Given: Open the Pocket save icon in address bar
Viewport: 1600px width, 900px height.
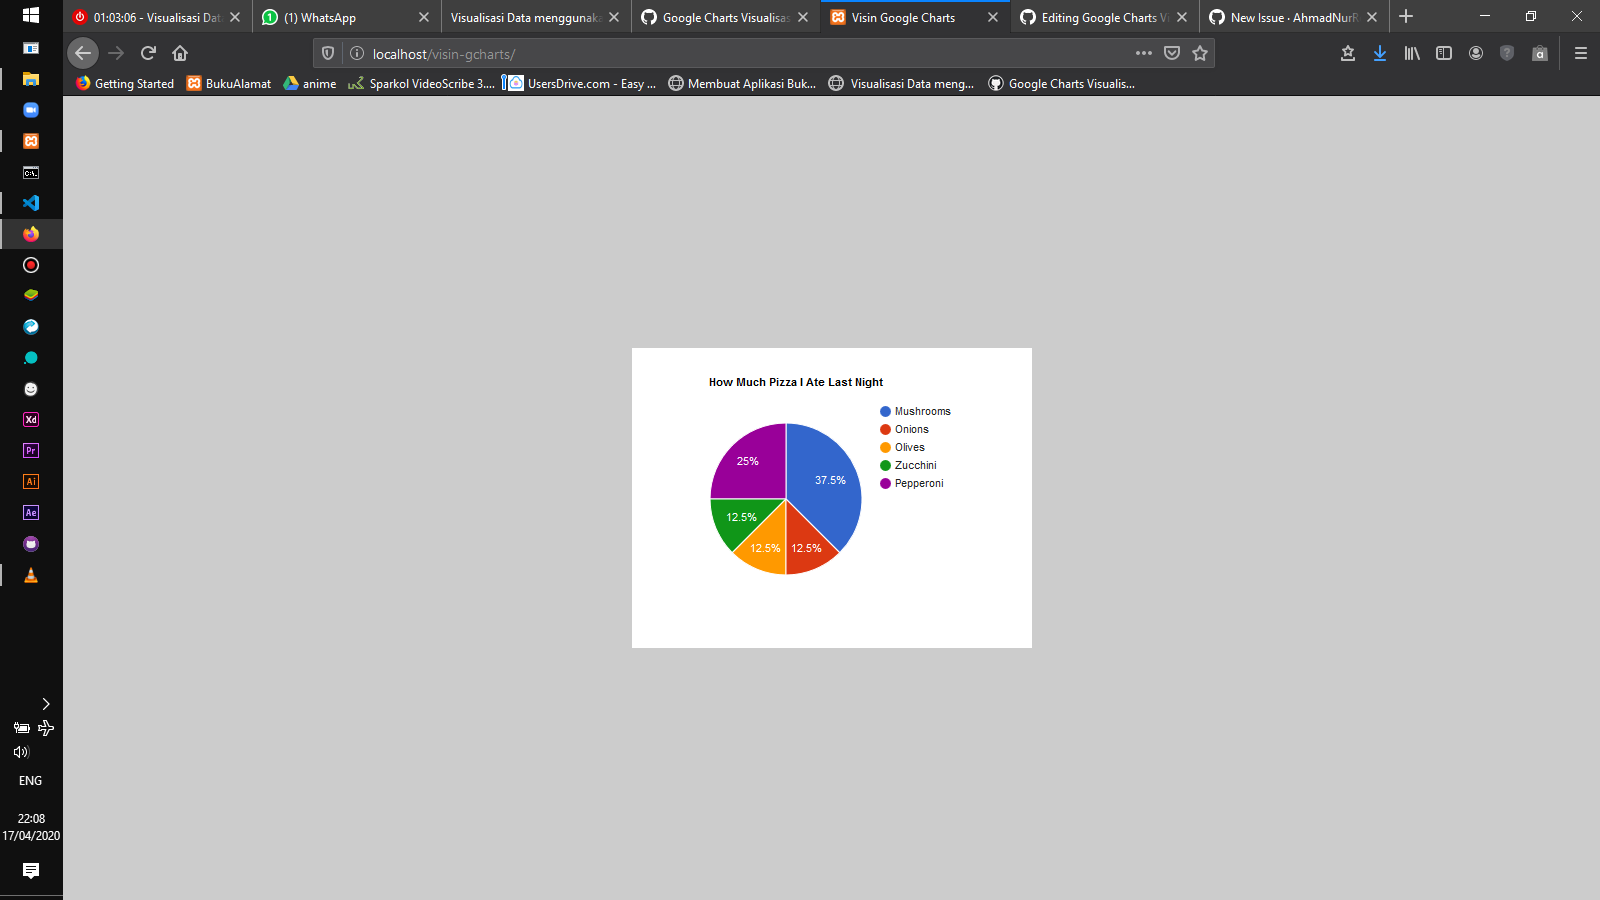Looking at the screenshot, I should [1172, 53].
